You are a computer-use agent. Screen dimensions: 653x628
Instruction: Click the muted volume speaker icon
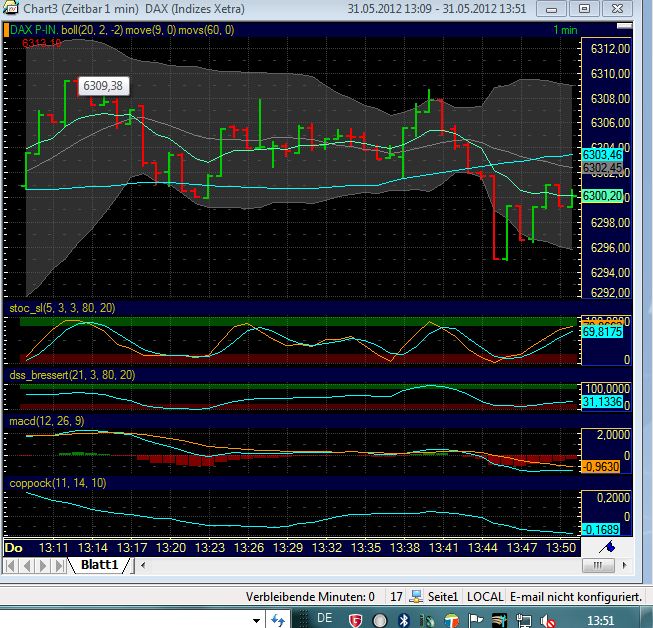(548, 621)
